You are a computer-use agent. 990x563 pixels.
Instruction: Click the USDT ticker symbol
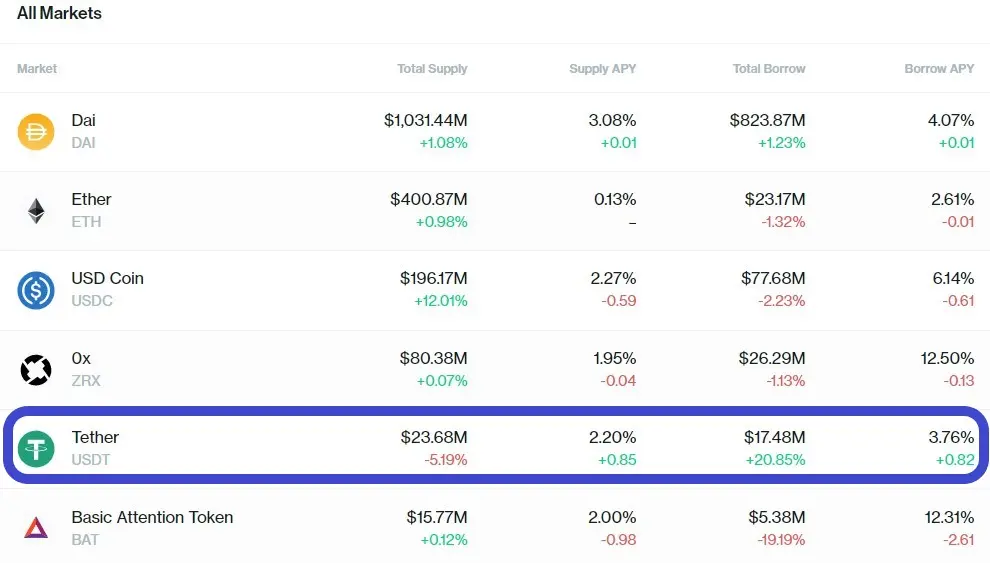(91, 460)
